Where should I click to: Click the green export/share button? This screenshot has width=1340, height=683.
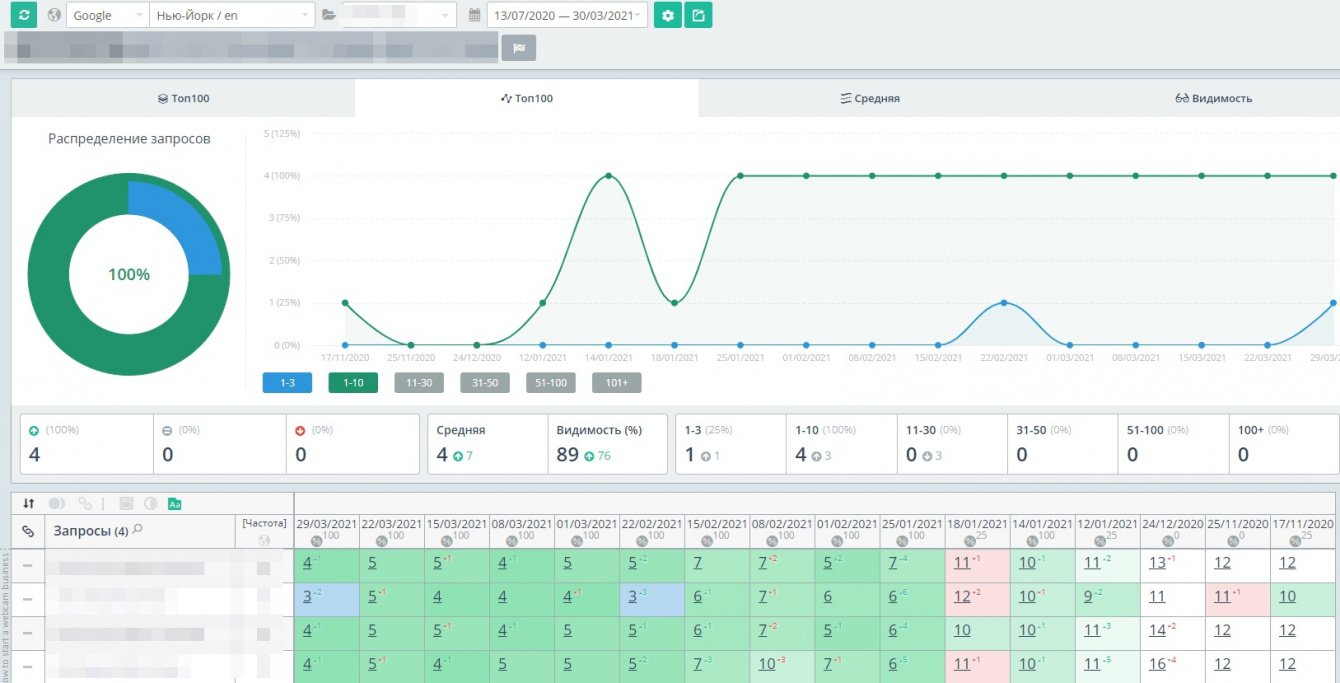699,16
